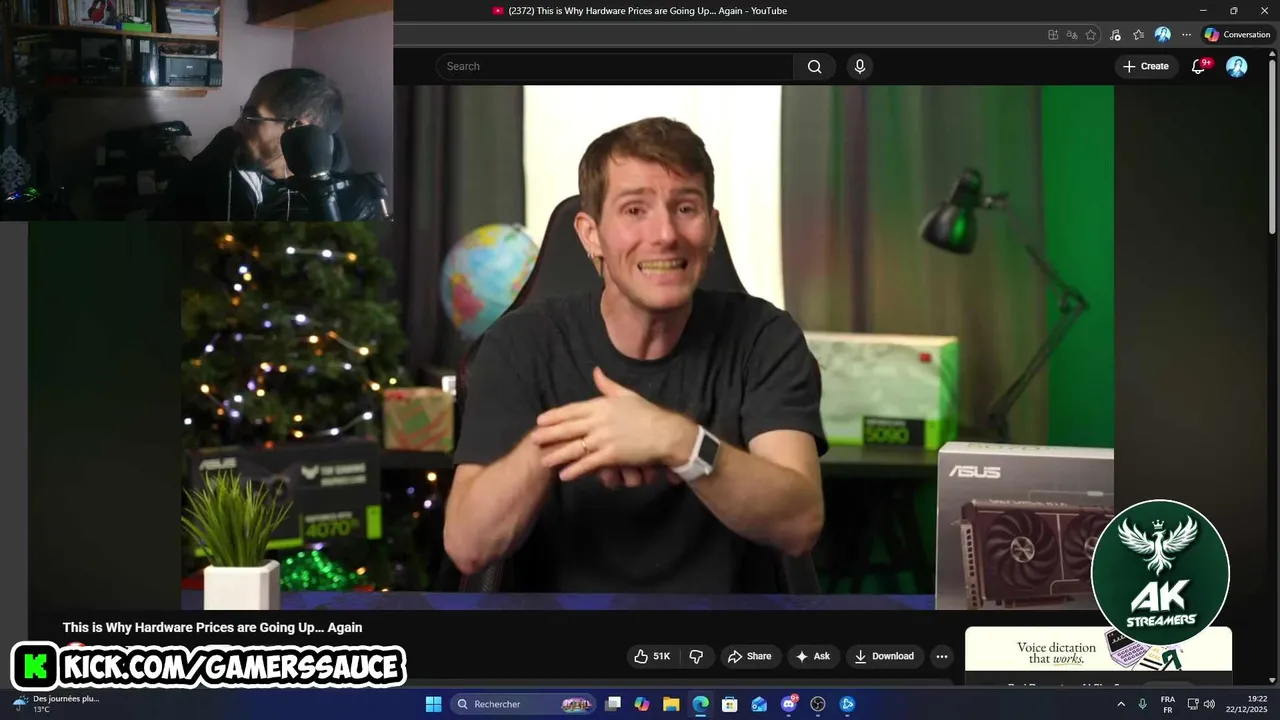
Task: Switch to Microsoft Edge taskbar icon
Action: (701, 704)
